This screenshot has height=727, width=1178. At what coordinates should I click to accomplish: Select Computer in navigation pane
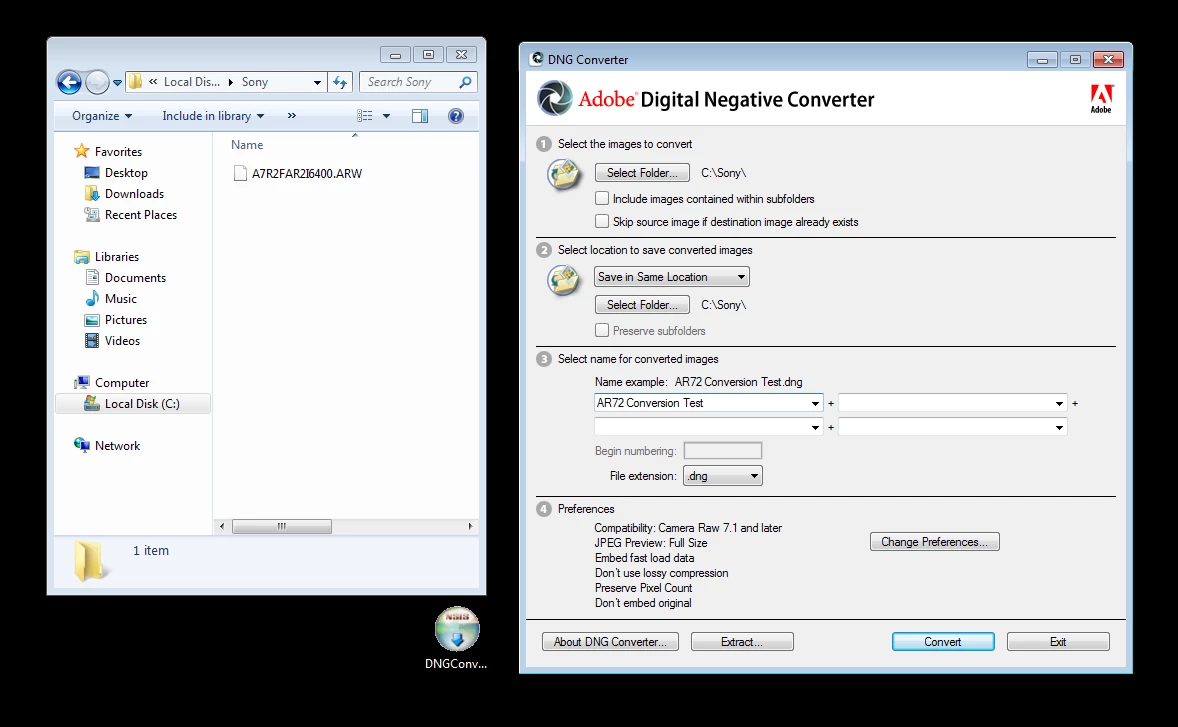[122, 383]
